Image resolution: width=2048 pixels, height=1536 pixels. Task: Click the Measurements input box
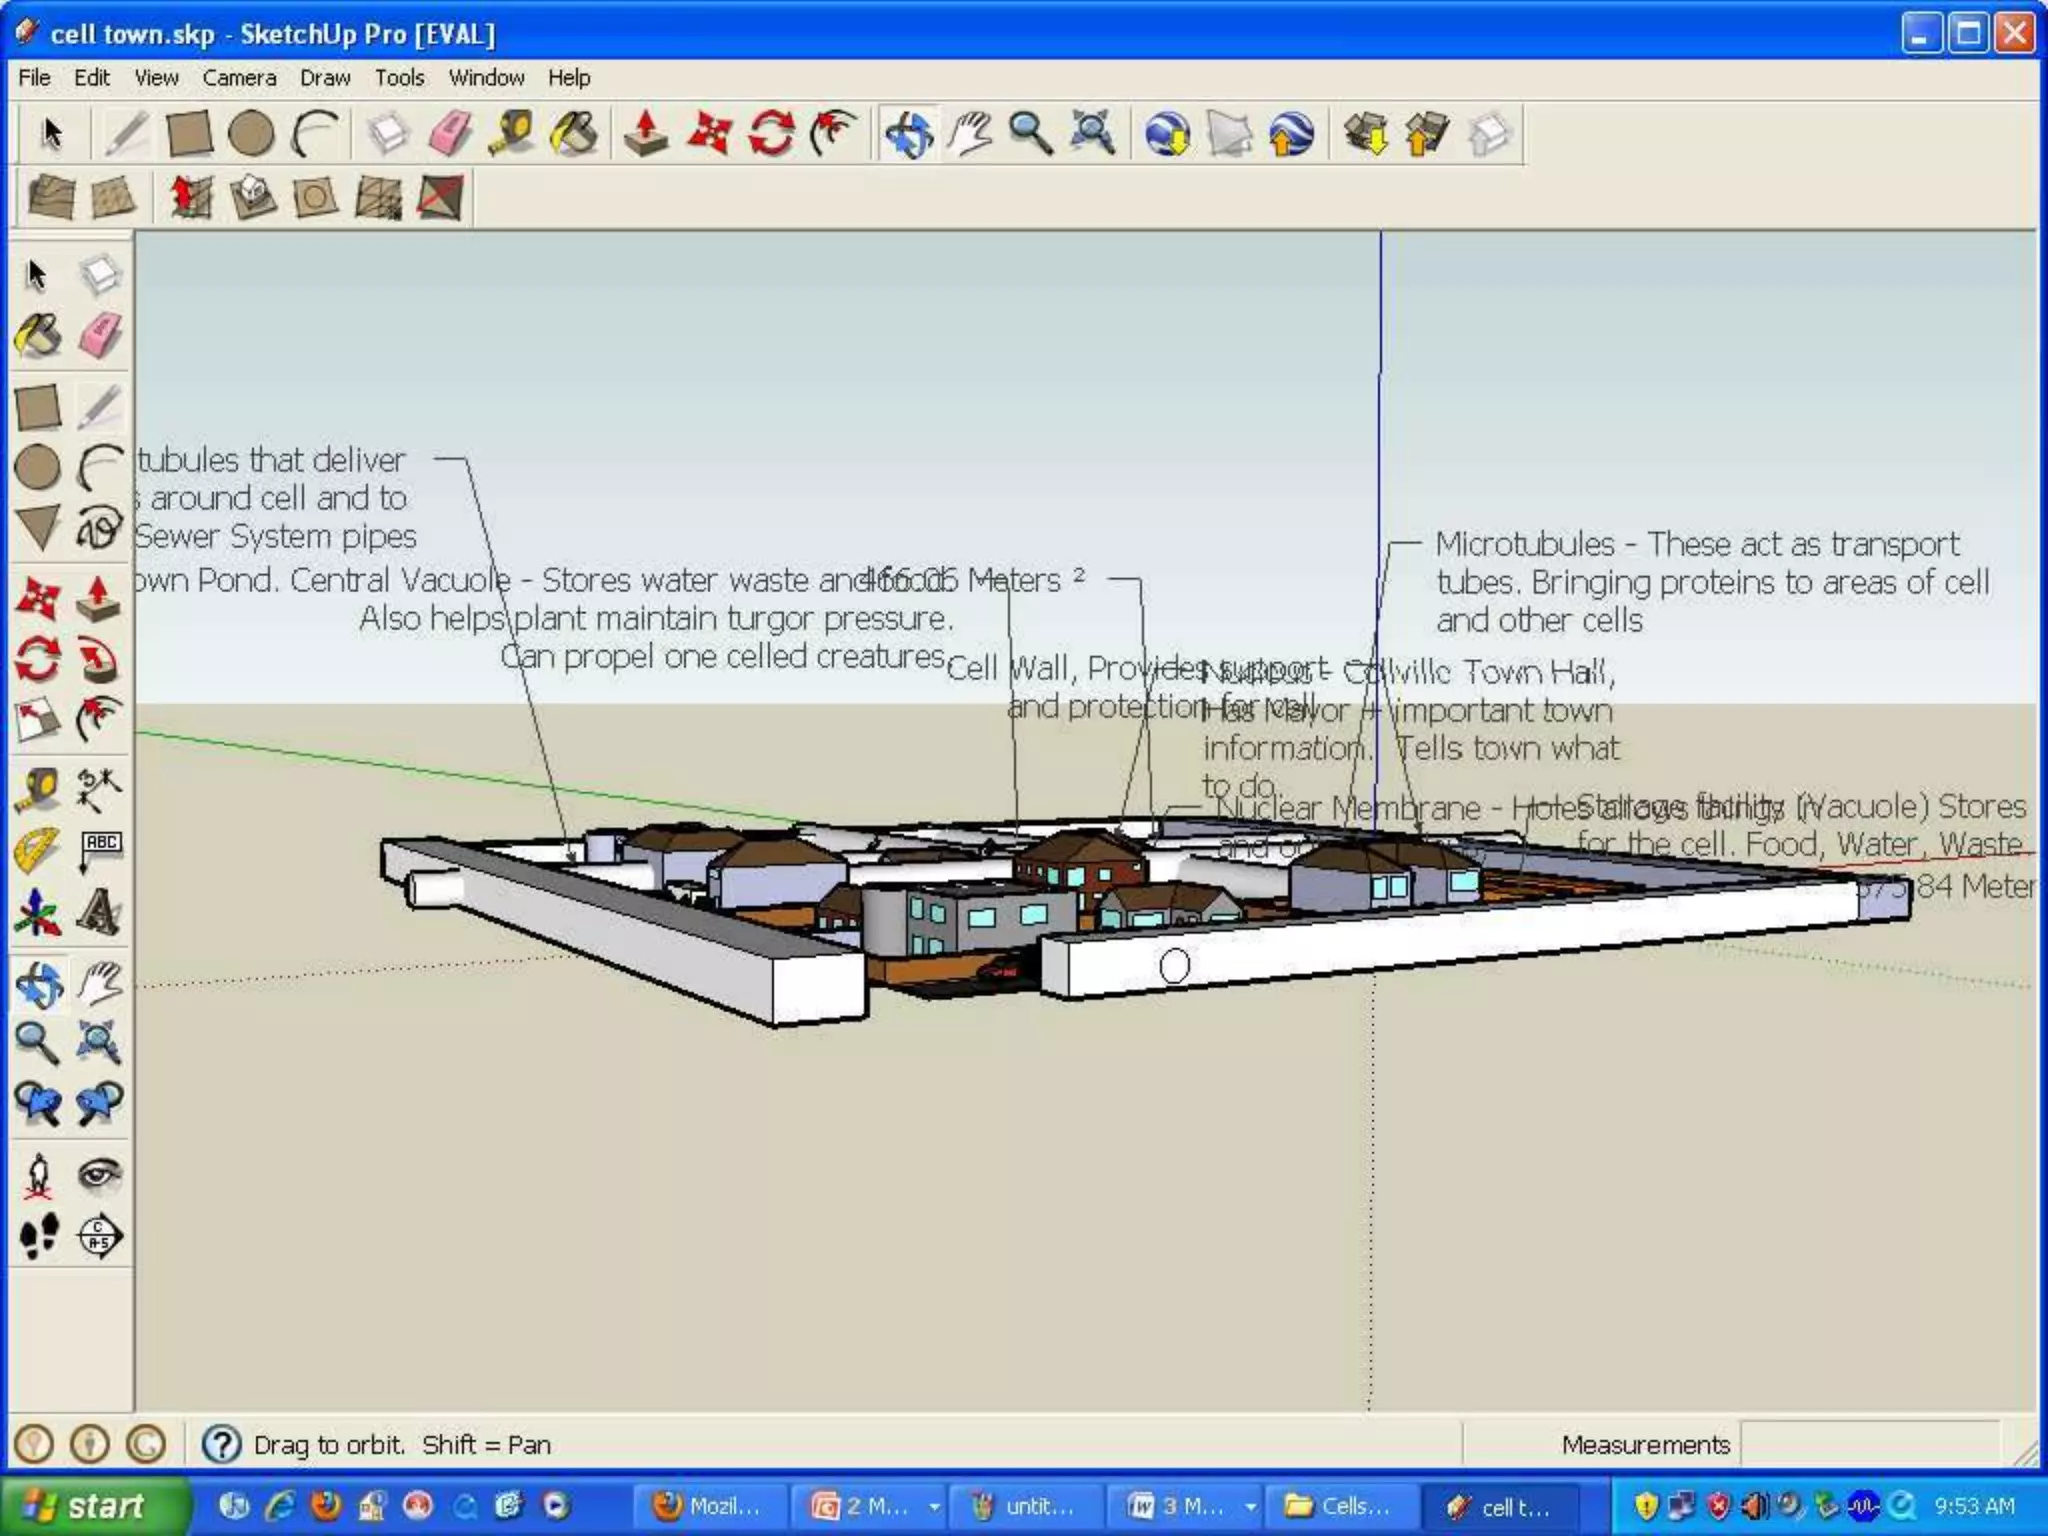tap(1868, 1444)
